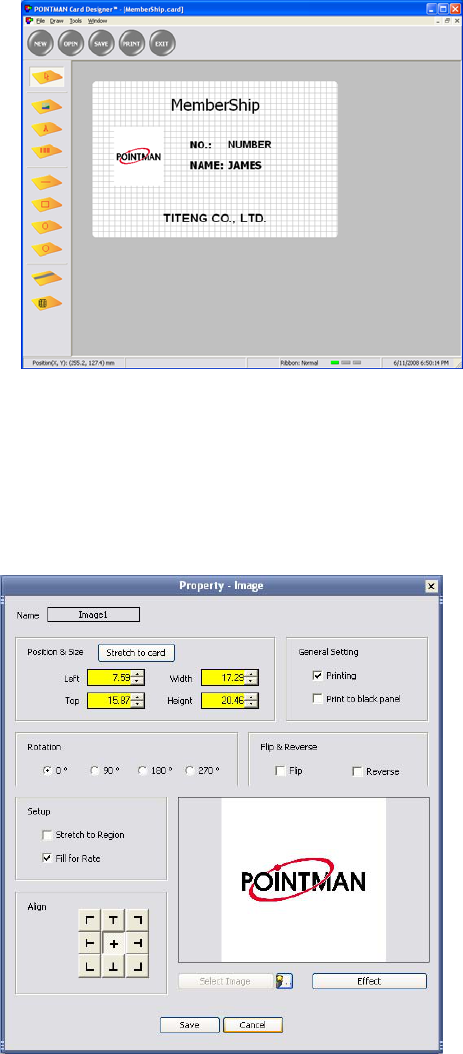This screenshot has width=463, height=1054.
Task: Align image to top-left corner
Action: [90, 921]
